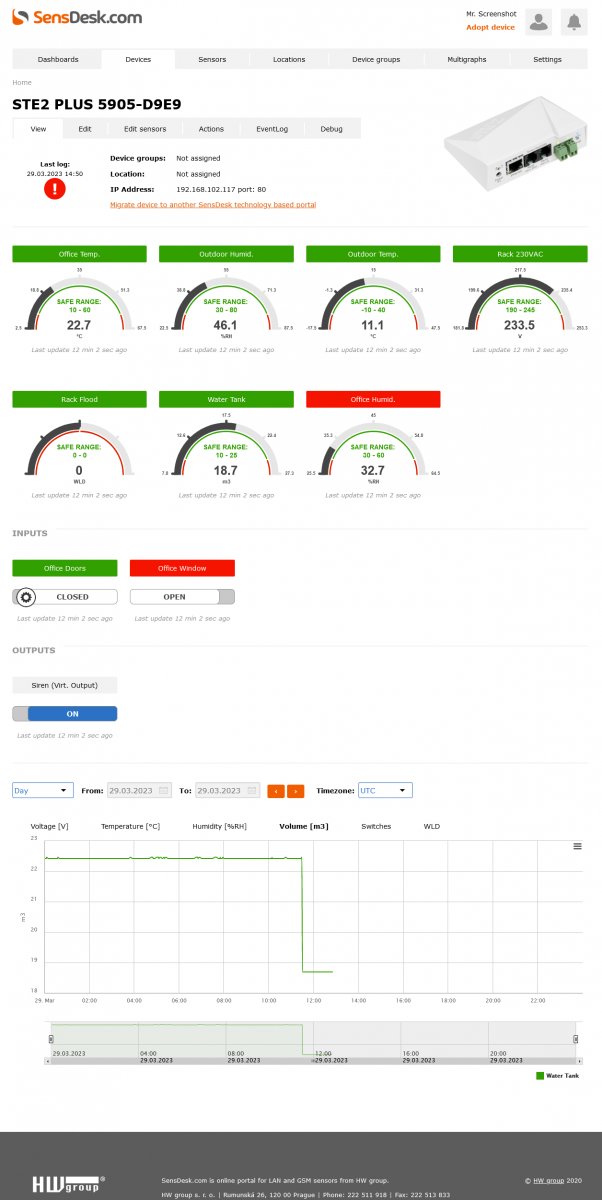Screen dimensions: 602x1200
Task: Click the notifications bell icon
Action: pyautogui.click(x=574, y=21)
